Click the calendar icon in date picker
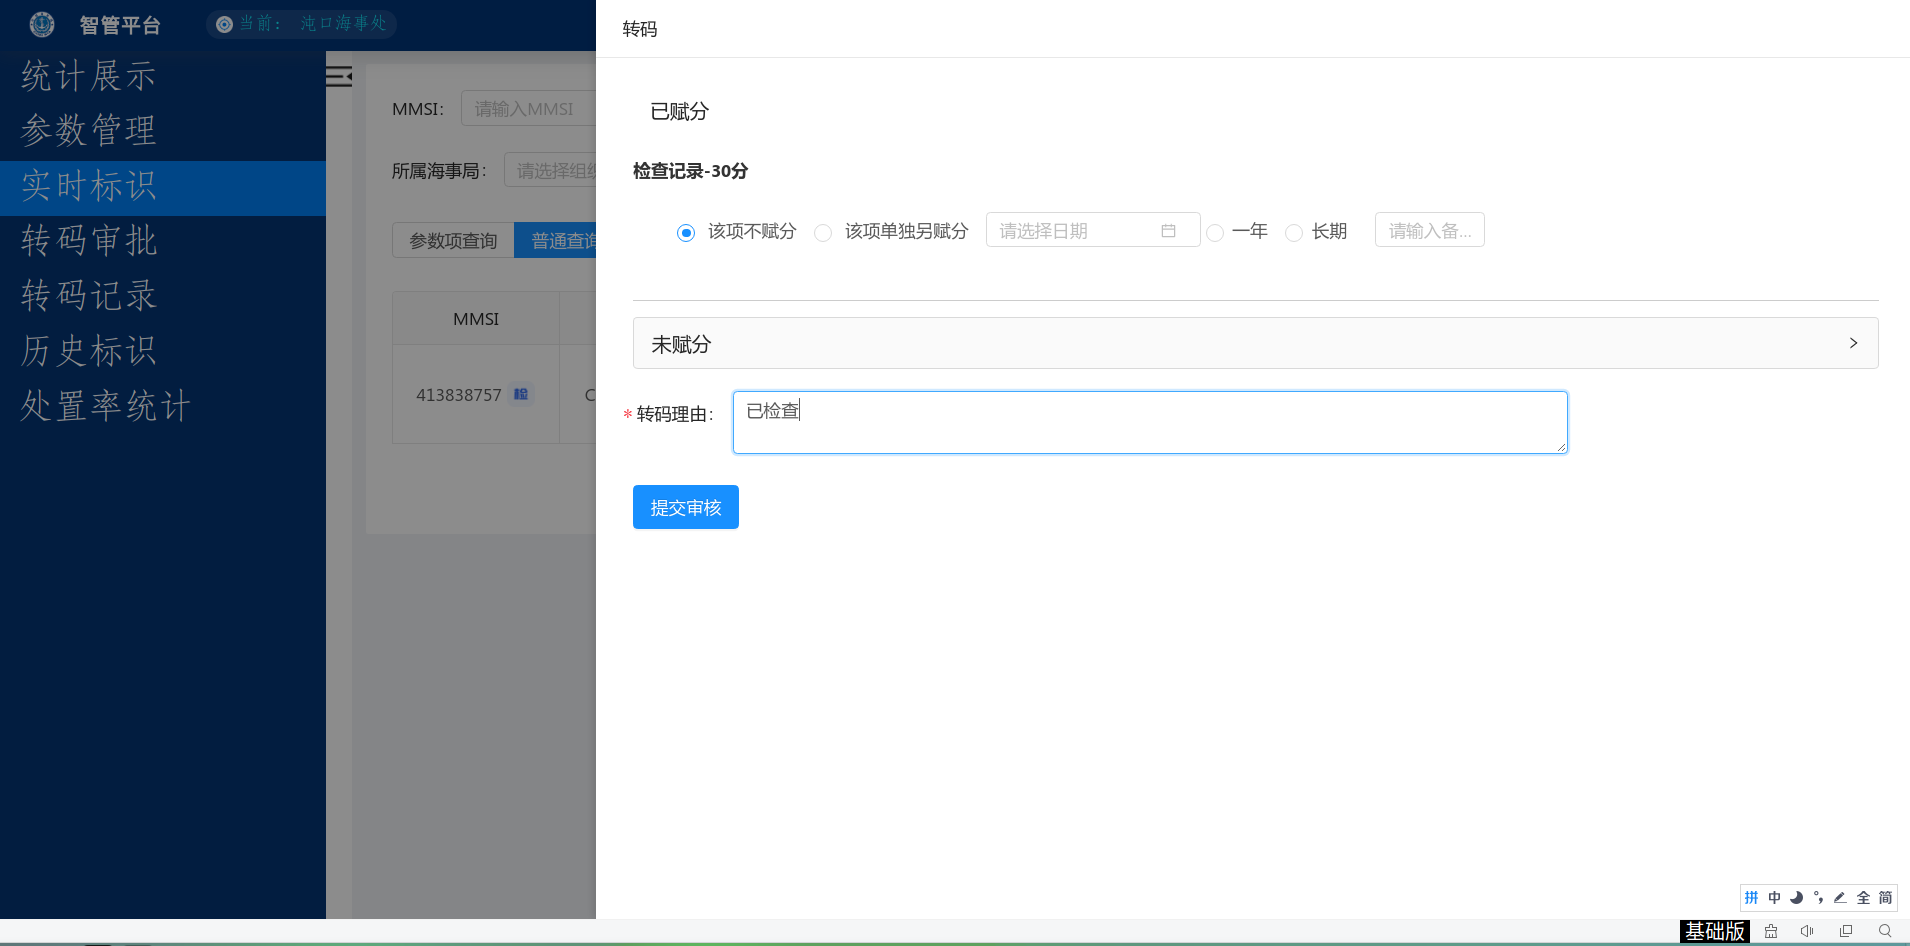This screenshot has width=1910, height=946. pos(1168,231)
